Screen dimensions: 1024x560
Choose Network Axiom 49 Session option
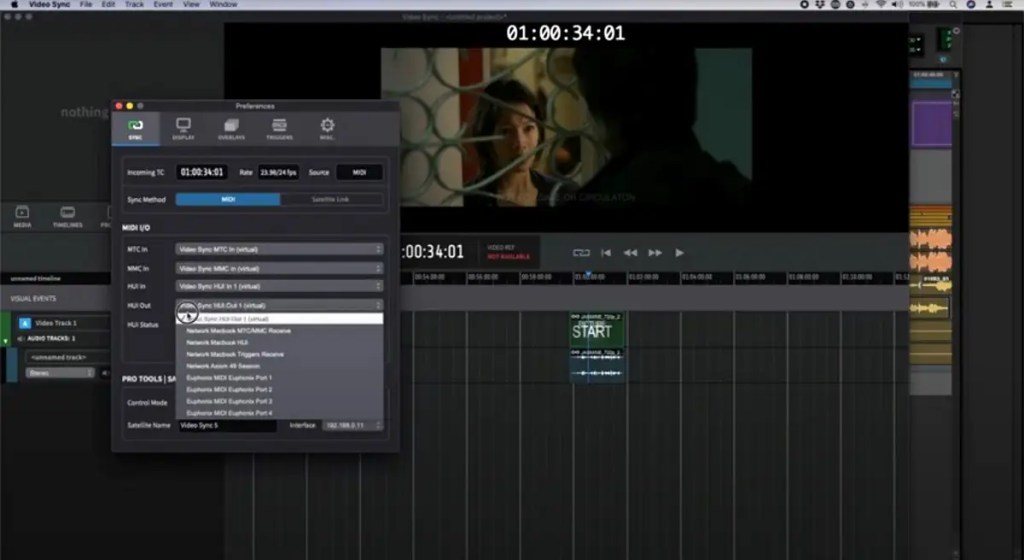280,366
